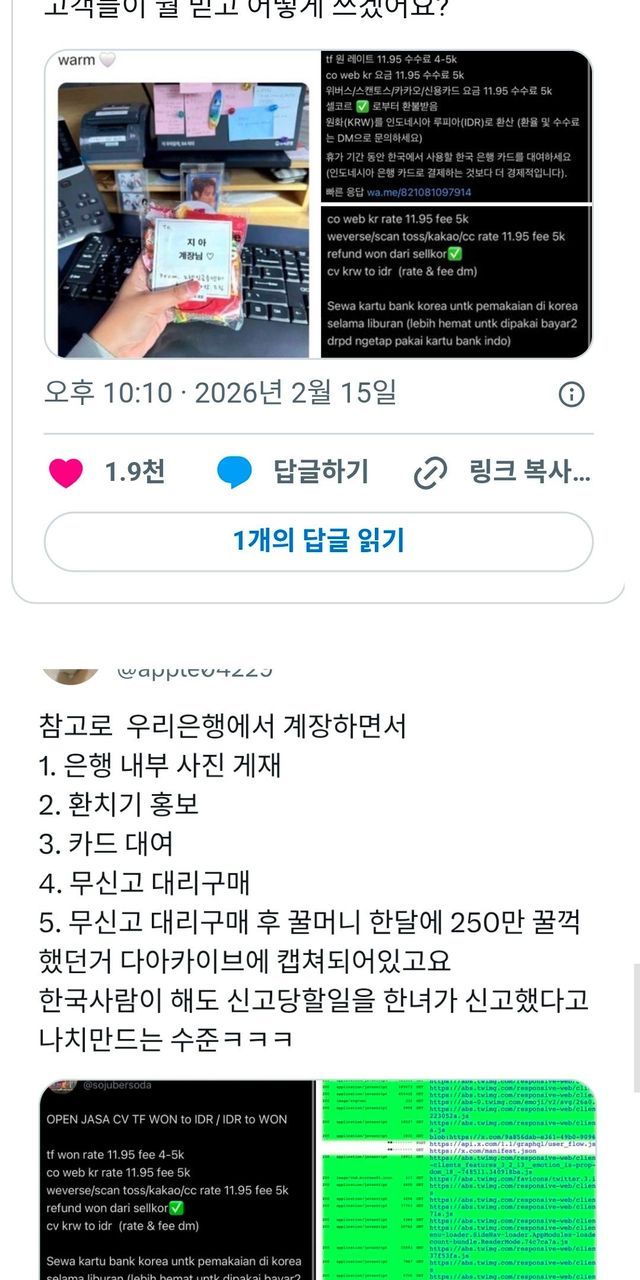Open the 1.9천 likes count
The height and width of the screenshot is (1280, 640).
click(135, 472)
